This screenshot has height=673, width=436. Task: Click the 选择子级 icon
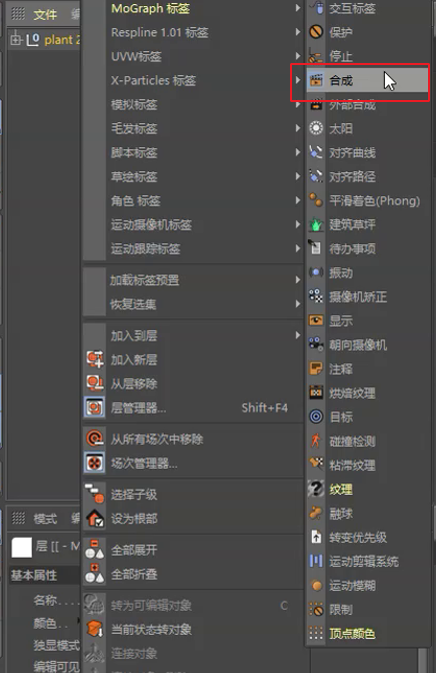(x=94, y=494)
